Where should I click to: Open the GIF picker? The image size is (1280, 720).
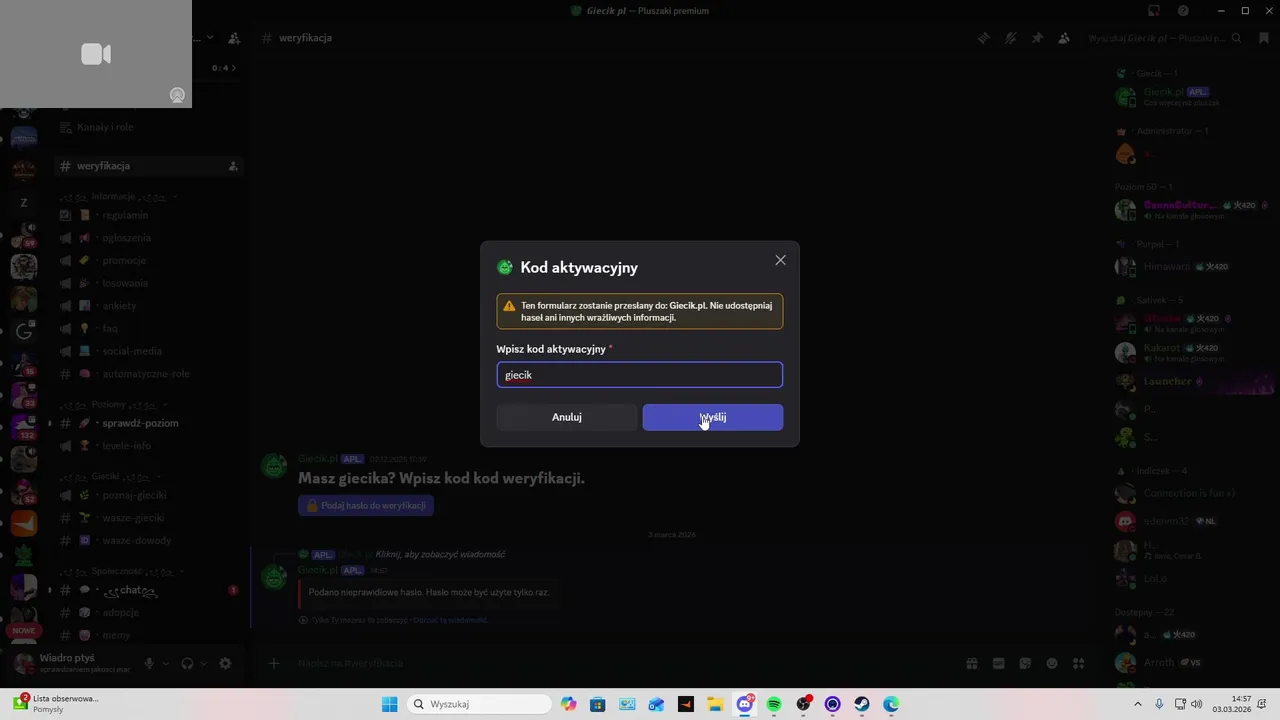click(x=998, y=663)
